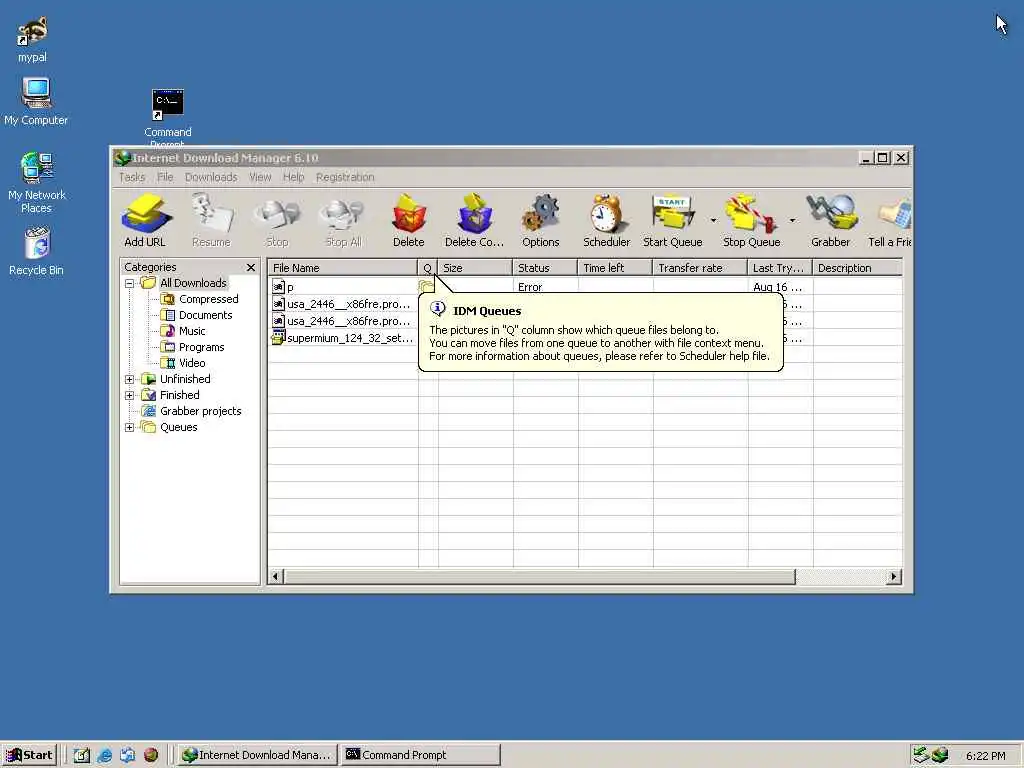Click the horizontal scrollbar thumb

pos(539,576)
